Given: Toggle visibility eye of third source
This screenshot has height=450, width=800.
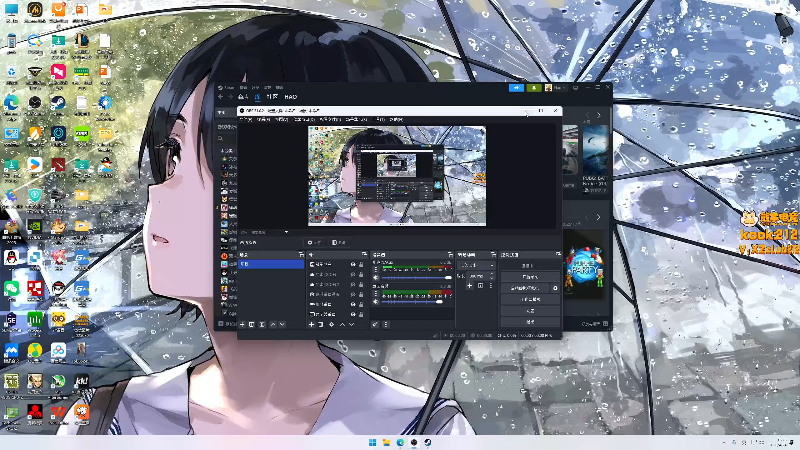Looking at the screenshot, I should click(x=353, y=284).
